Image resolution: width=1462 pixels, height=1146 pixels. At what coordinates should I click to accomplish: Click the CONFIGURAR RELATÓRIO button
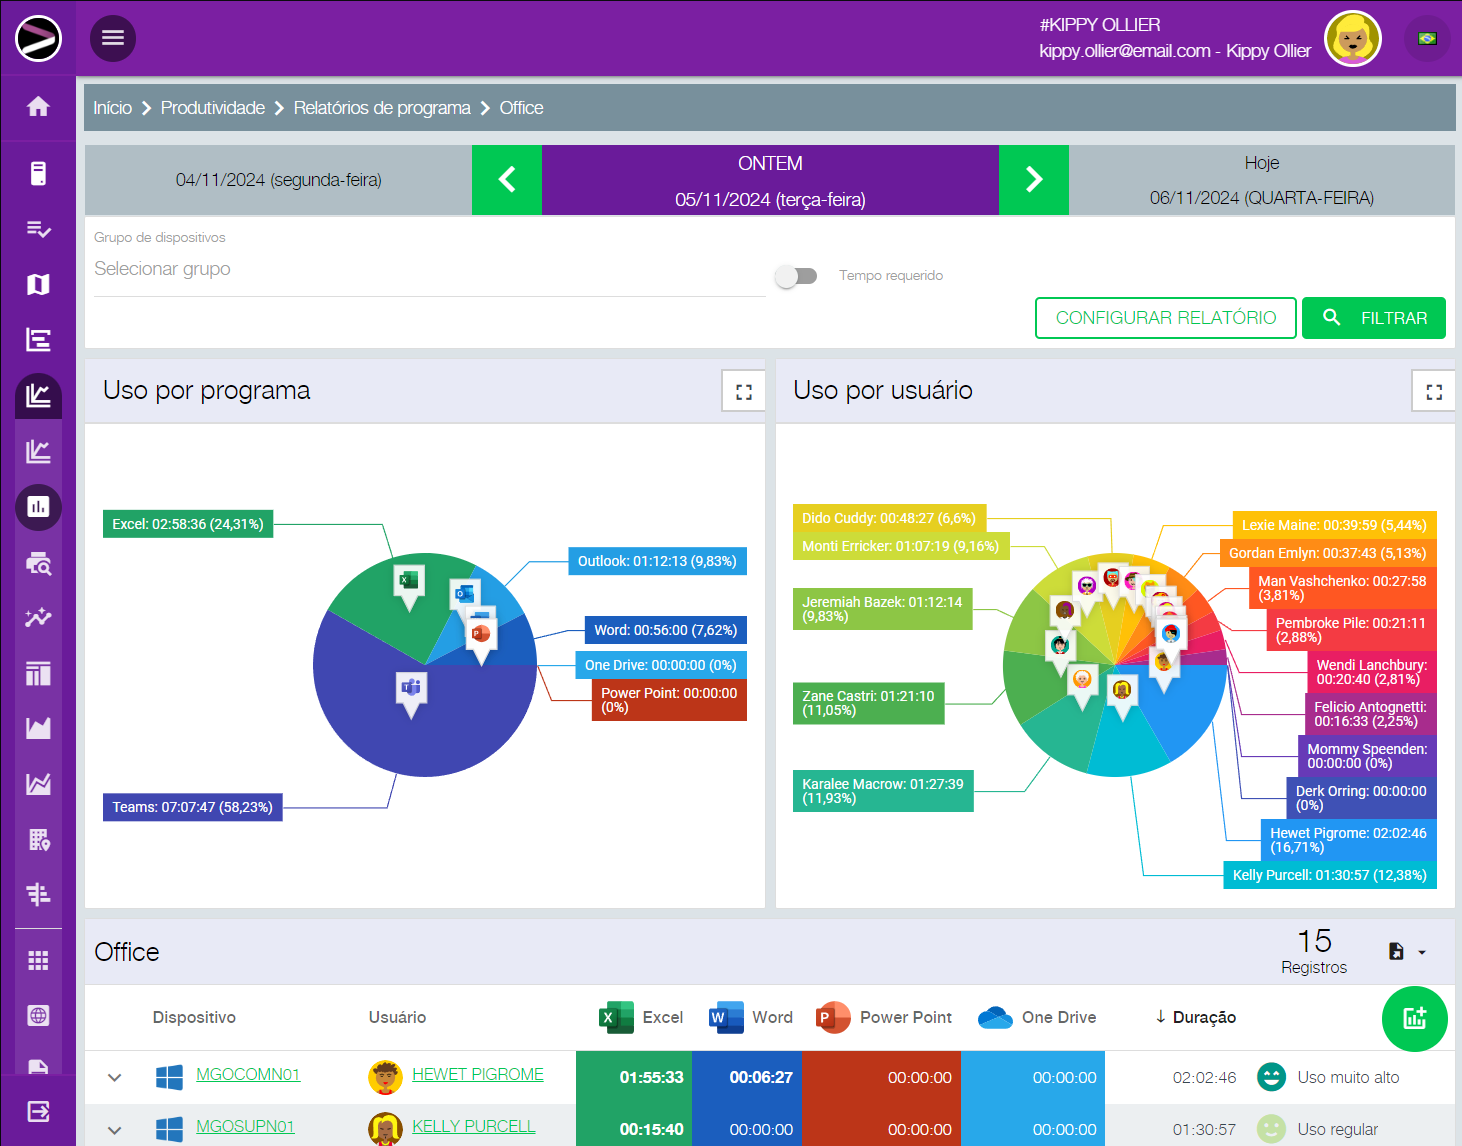pyautogui.click(x=1165, y=318)
